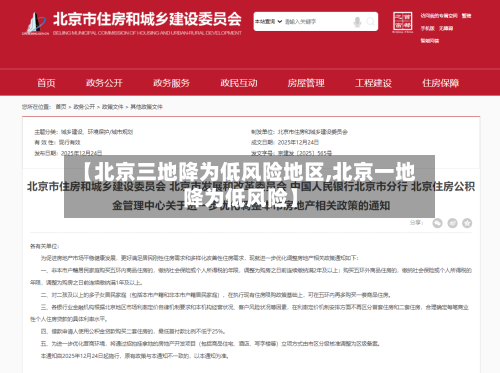This screenshot has width=500, height=373.
Task: Share via the QQ Zone star icon
Action: point(467,223)
